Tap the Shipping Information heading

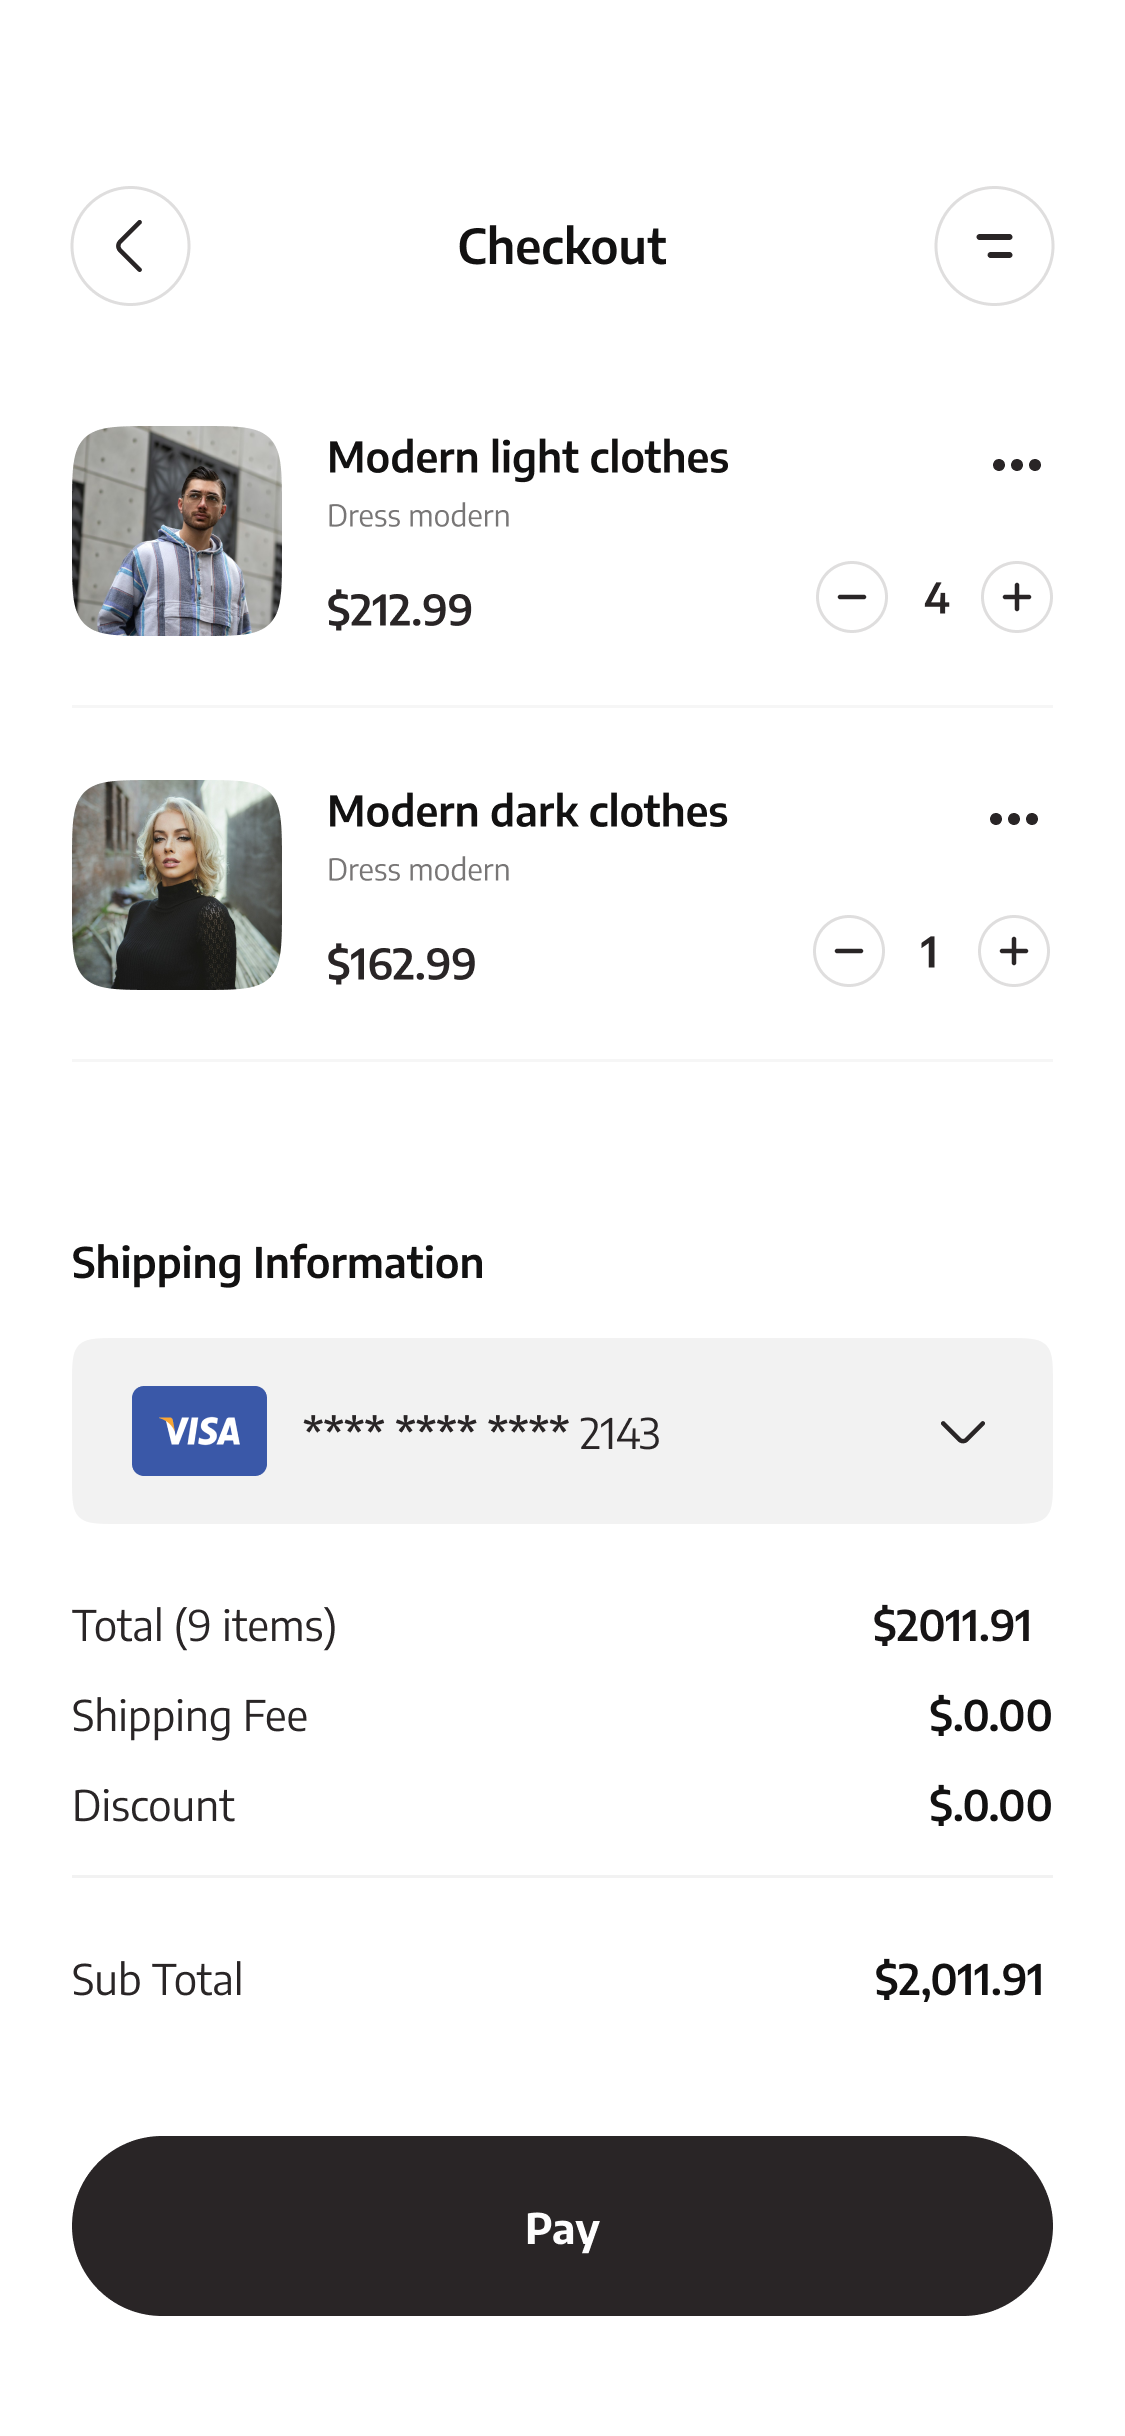click(x=278, y=1264)
